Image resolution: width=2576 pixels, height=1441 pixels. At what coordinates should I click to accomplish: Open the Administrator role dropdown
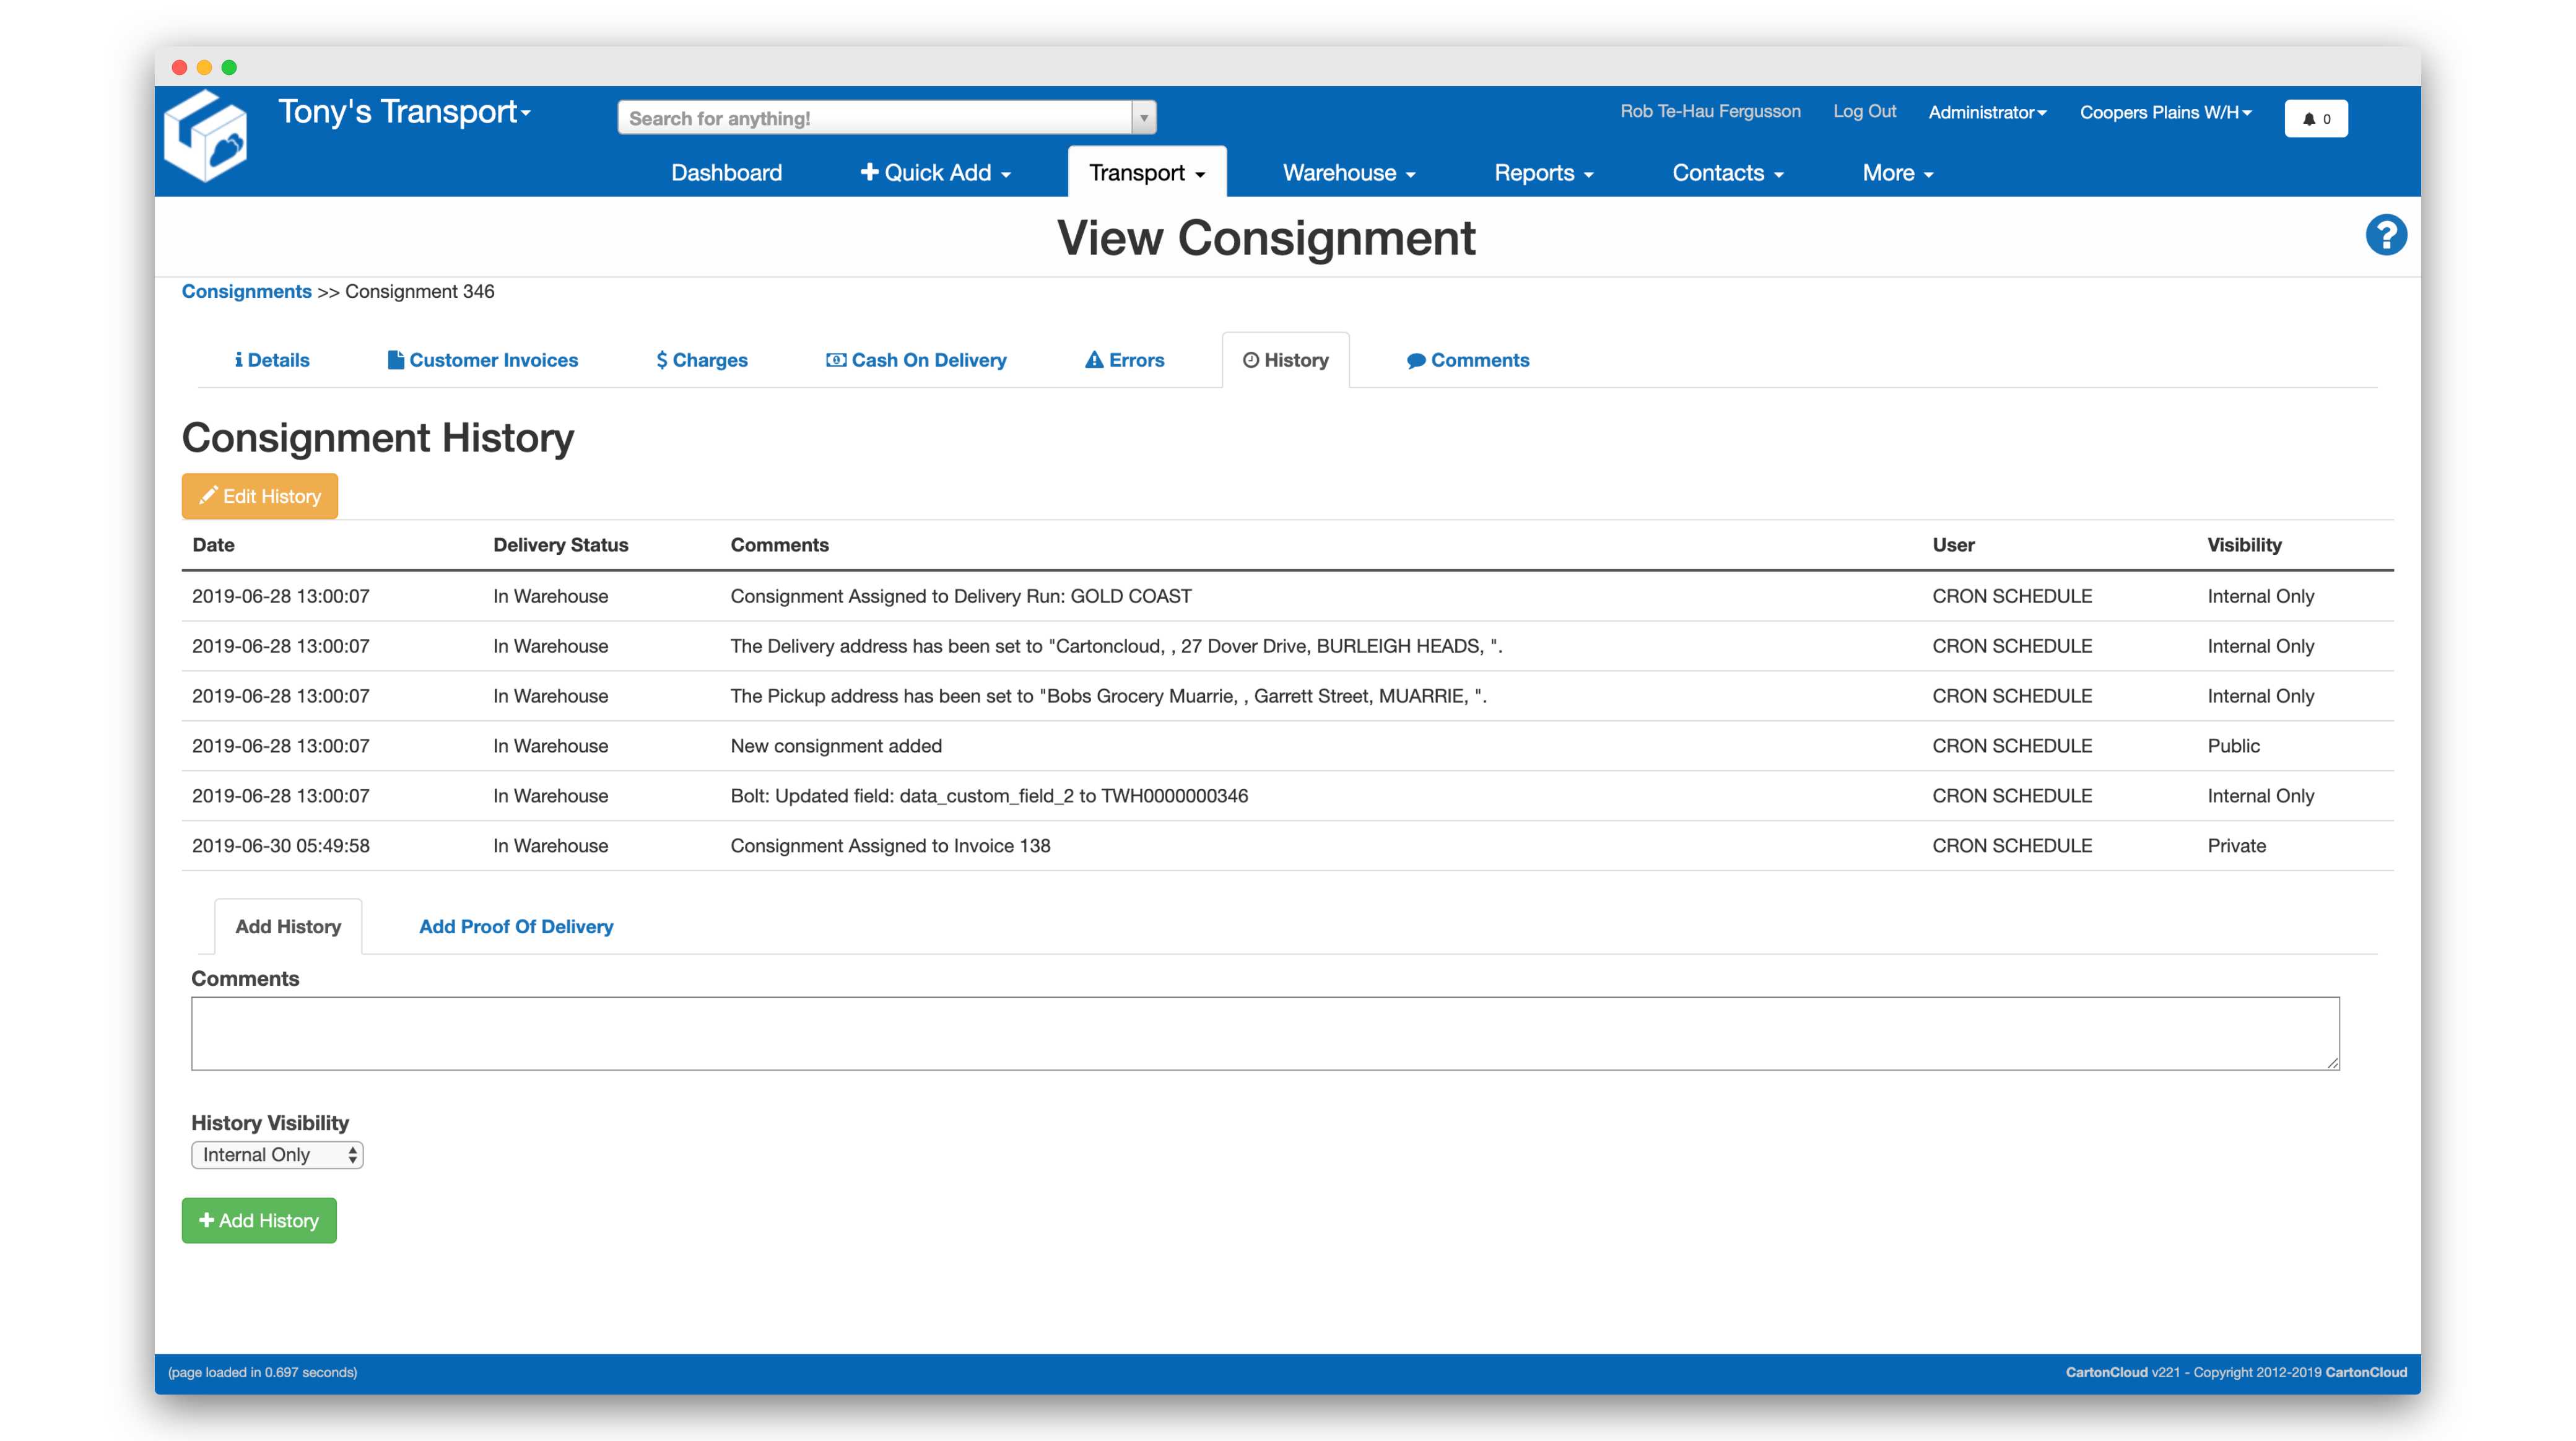point(1987,112)
